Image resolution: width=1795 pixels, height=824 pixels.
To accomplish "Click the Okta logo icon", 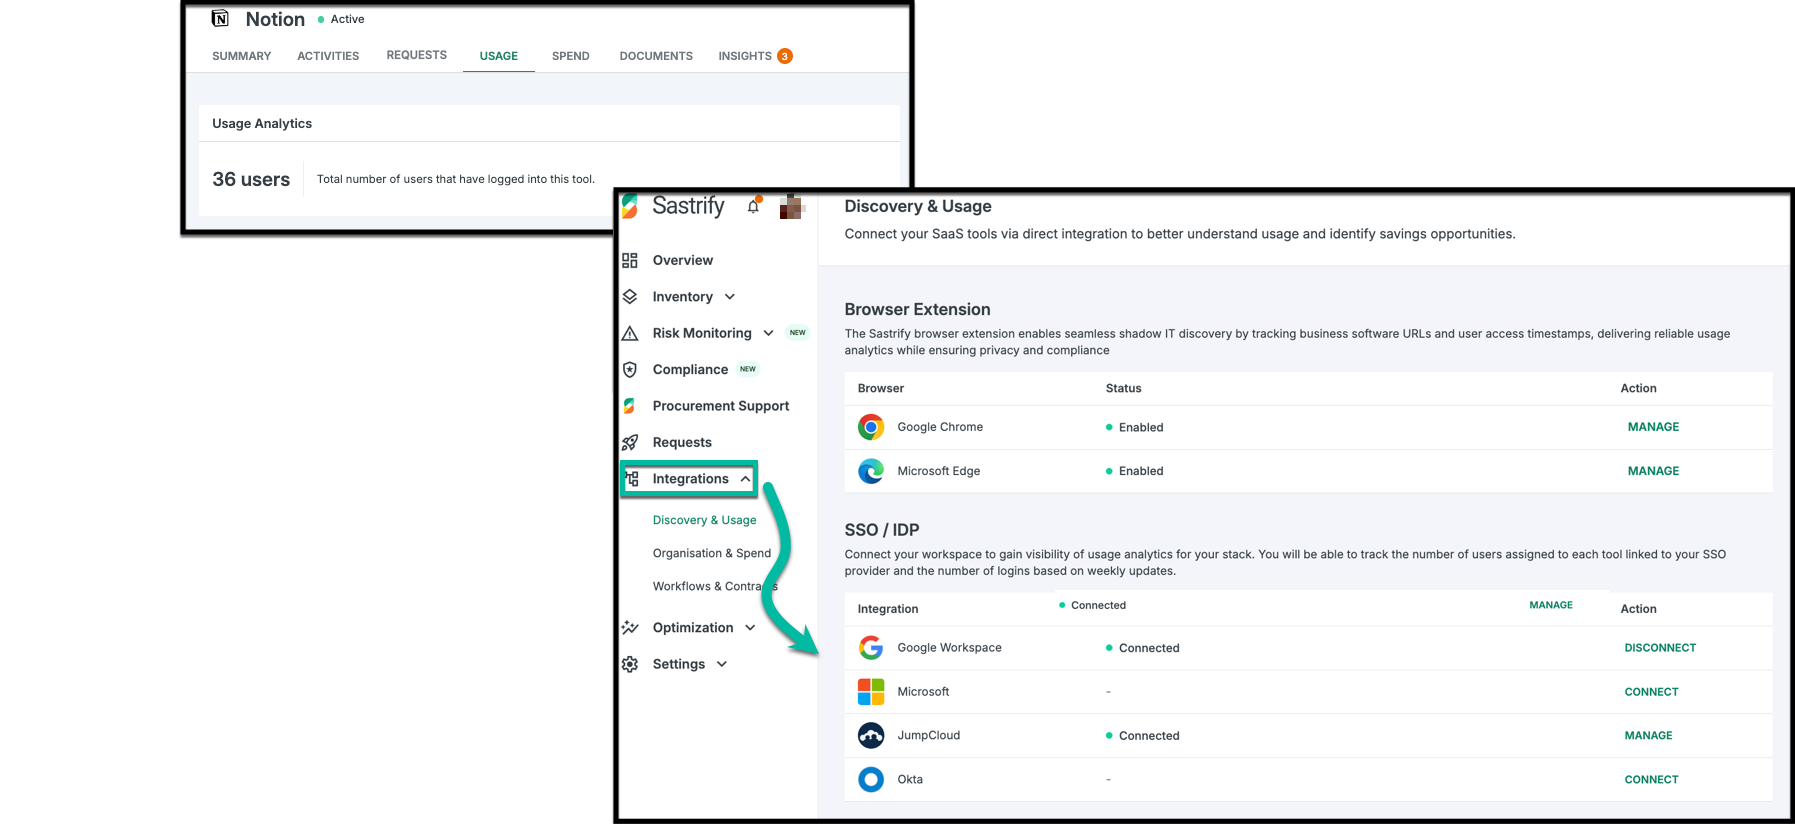I will pos(871,779).
